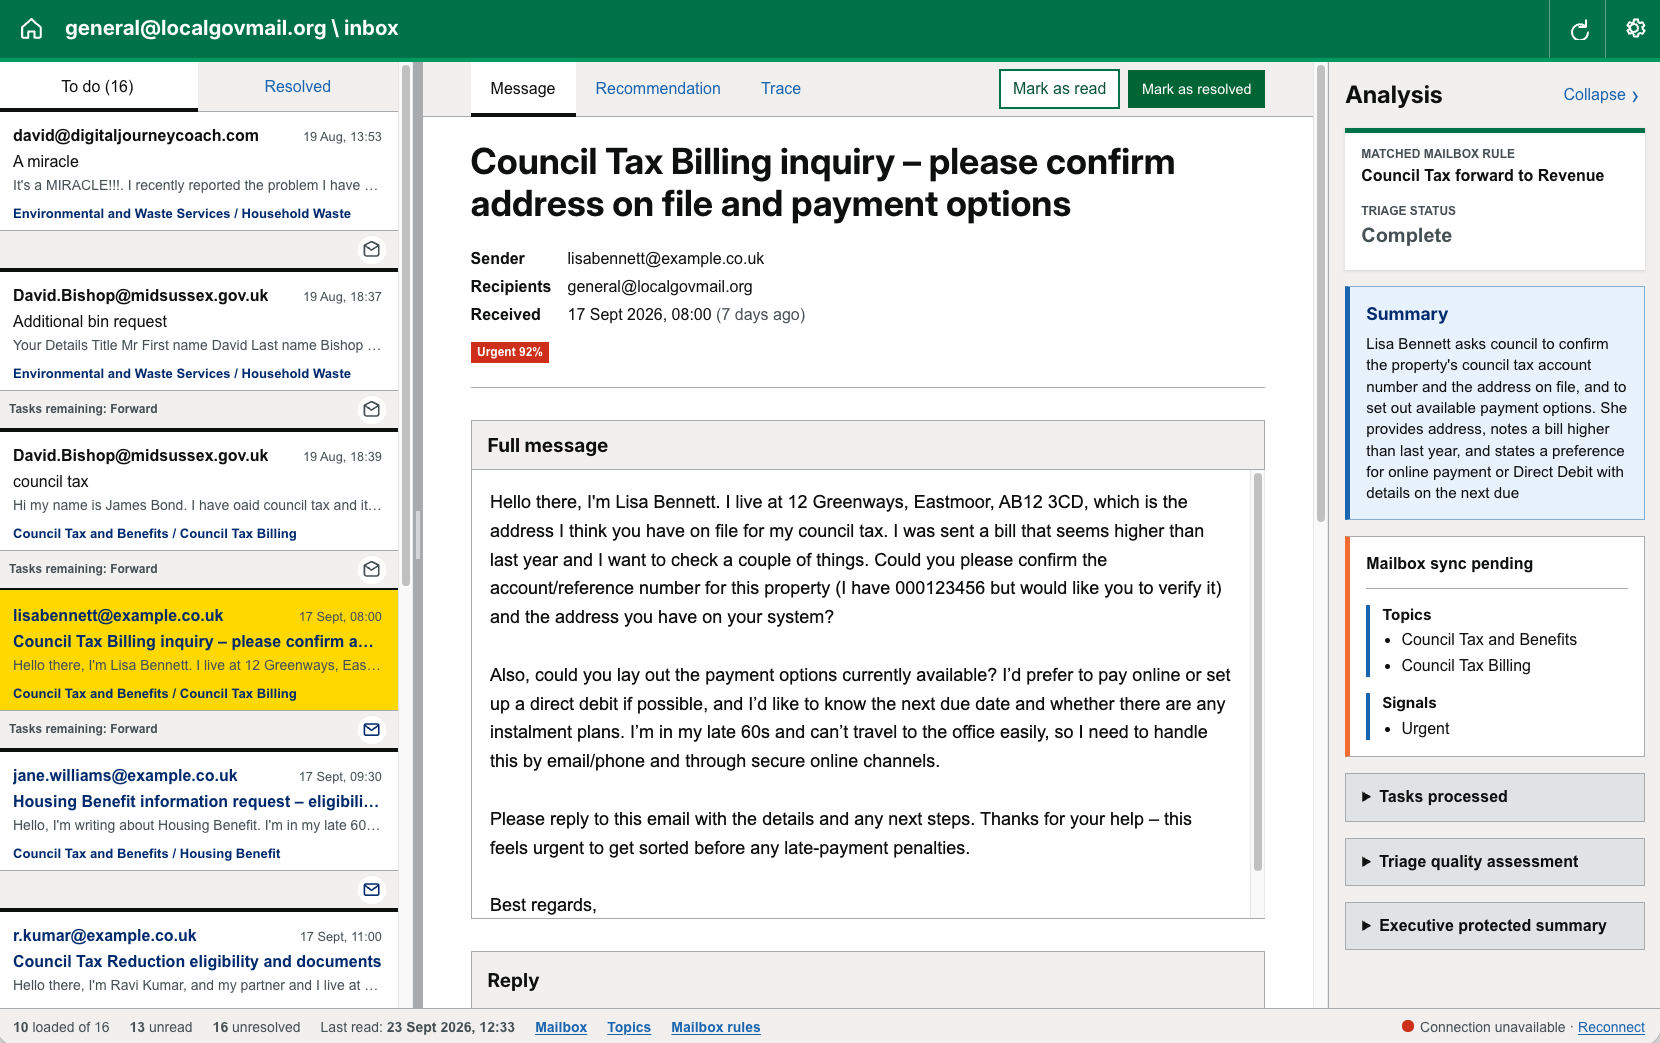Click the Summary heading in Analysis panel
Screen dimensions: 1660x1043
[x=1406, y=314]
